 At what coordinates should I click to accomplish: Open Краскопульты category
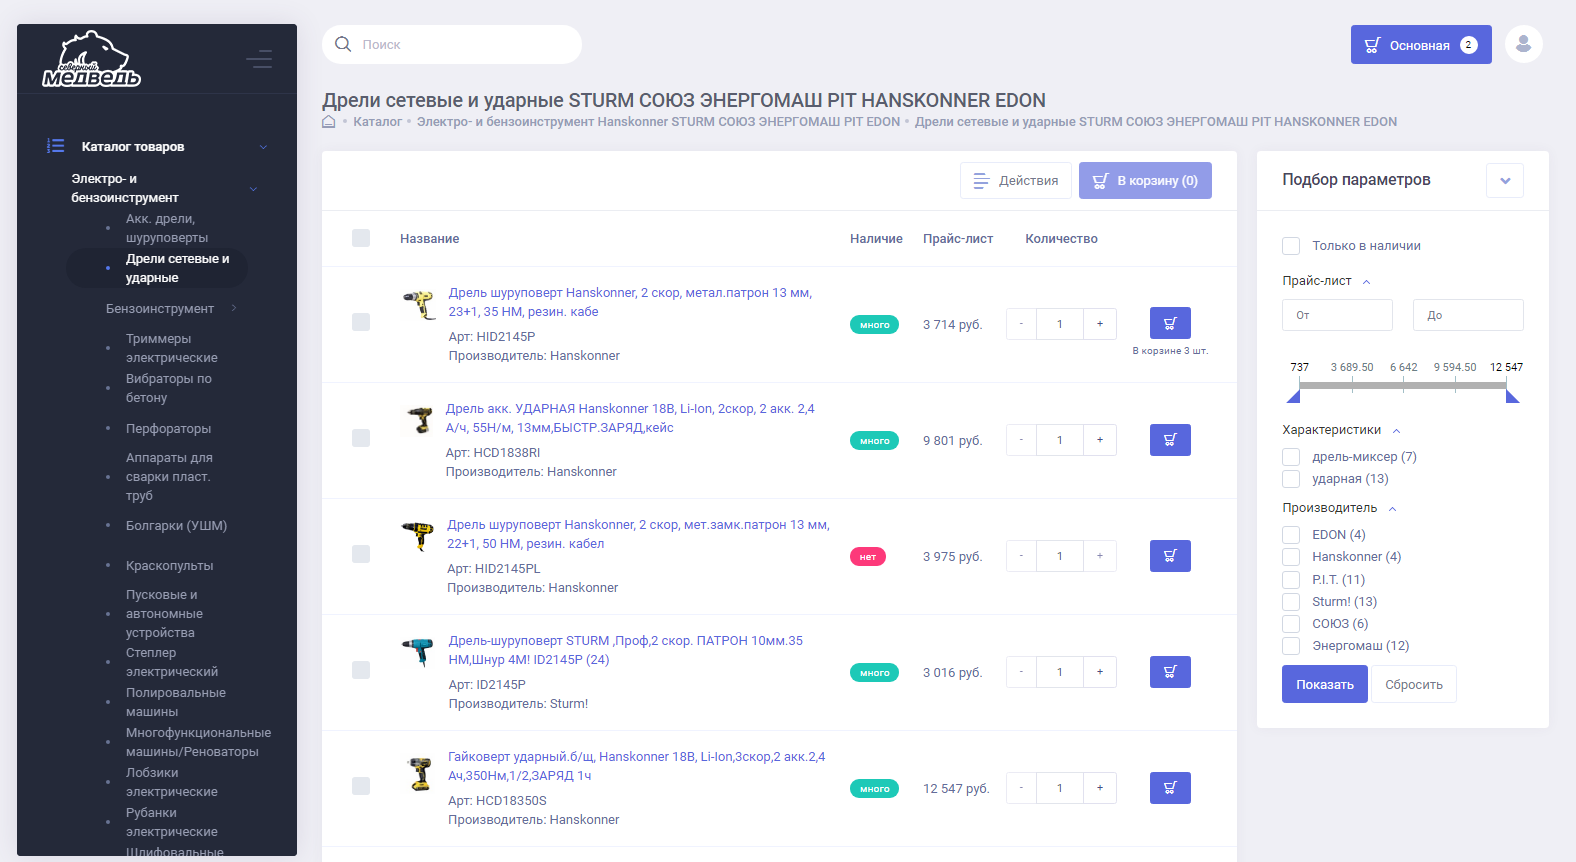[x=169, y=566]
